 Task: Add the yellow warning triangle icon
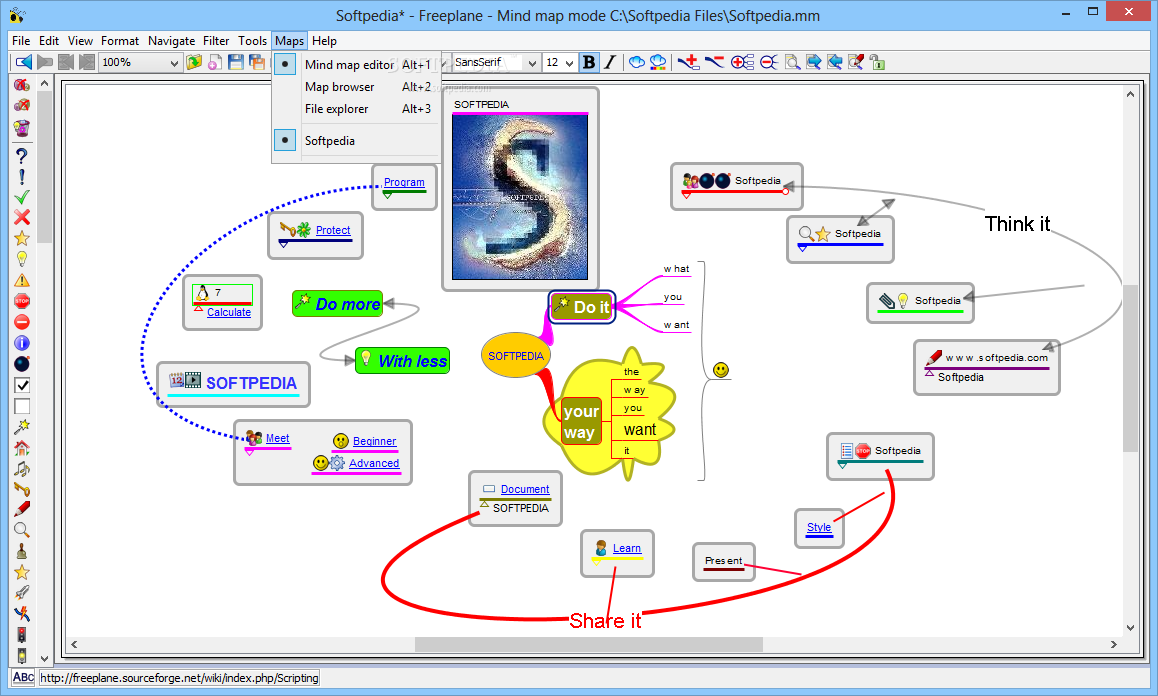(x=21, y=280)
